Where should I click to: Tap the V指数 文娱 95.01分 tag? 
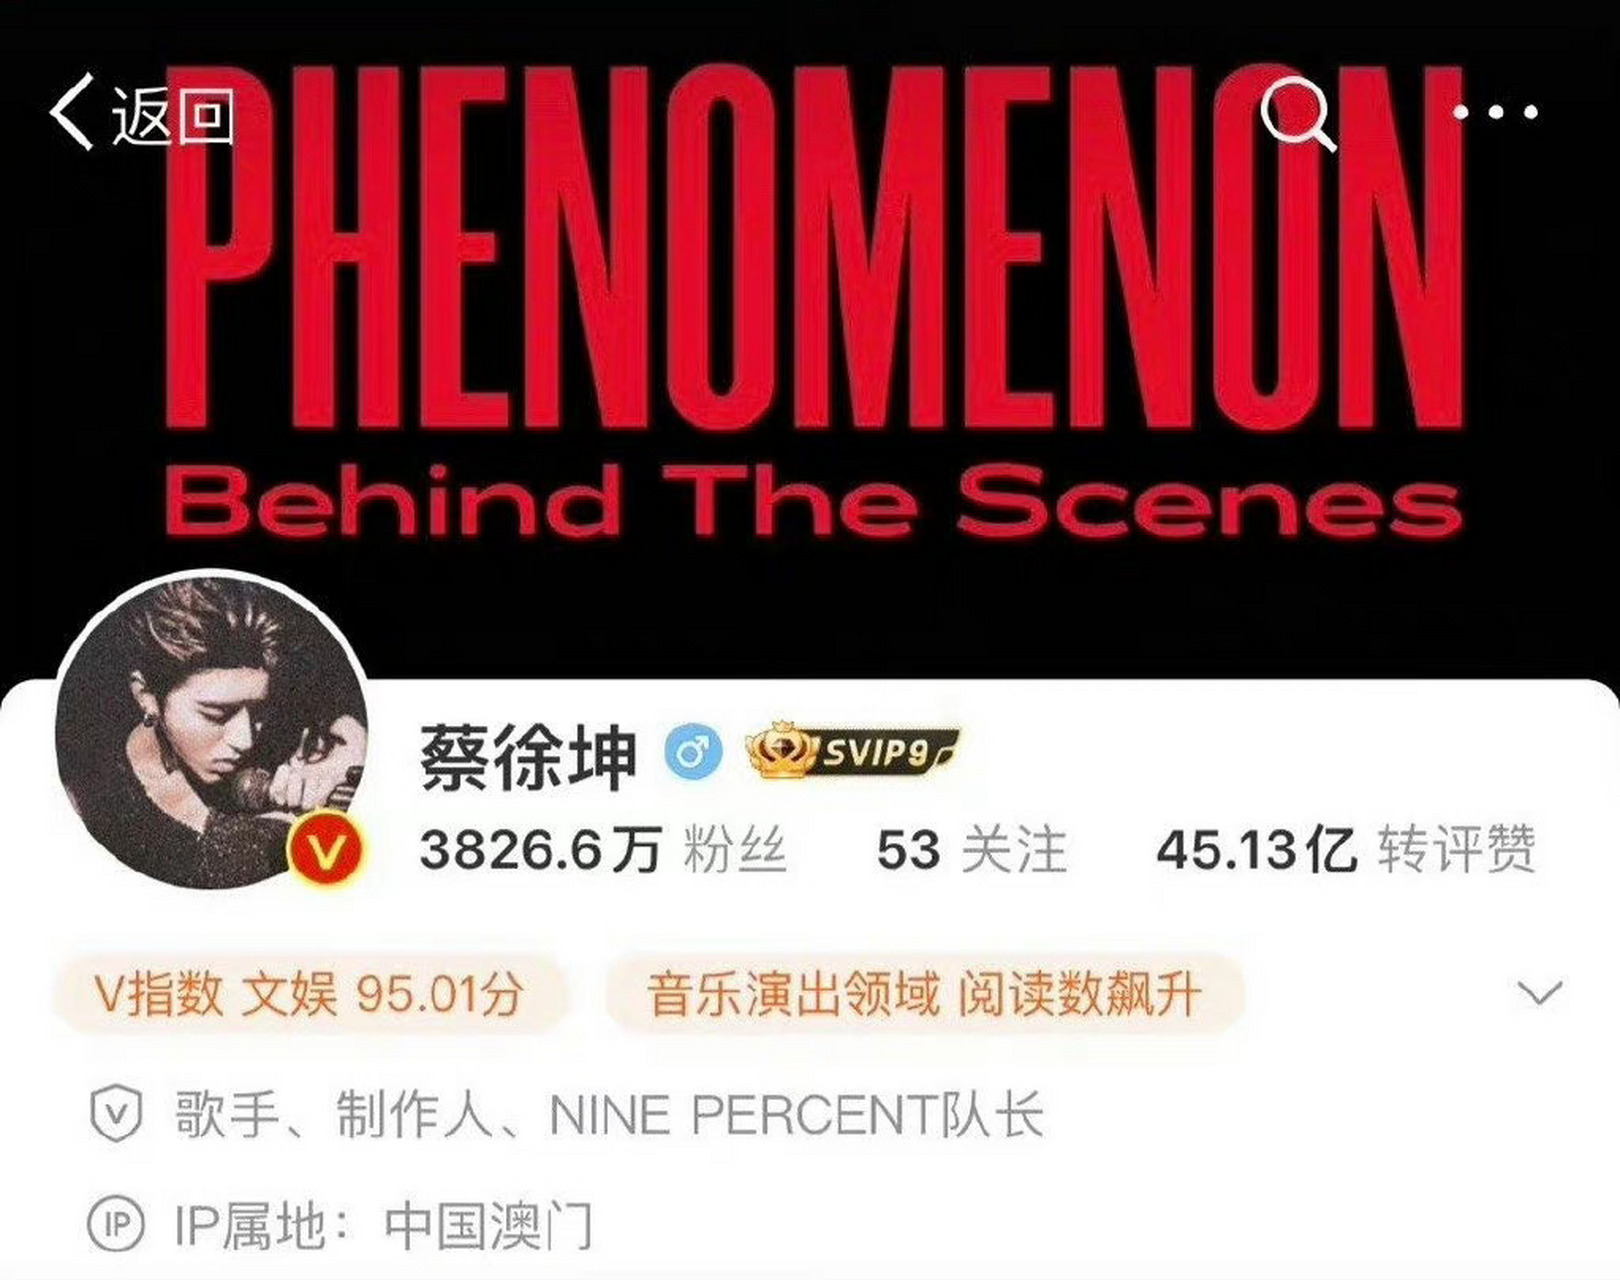pos(309,994)
